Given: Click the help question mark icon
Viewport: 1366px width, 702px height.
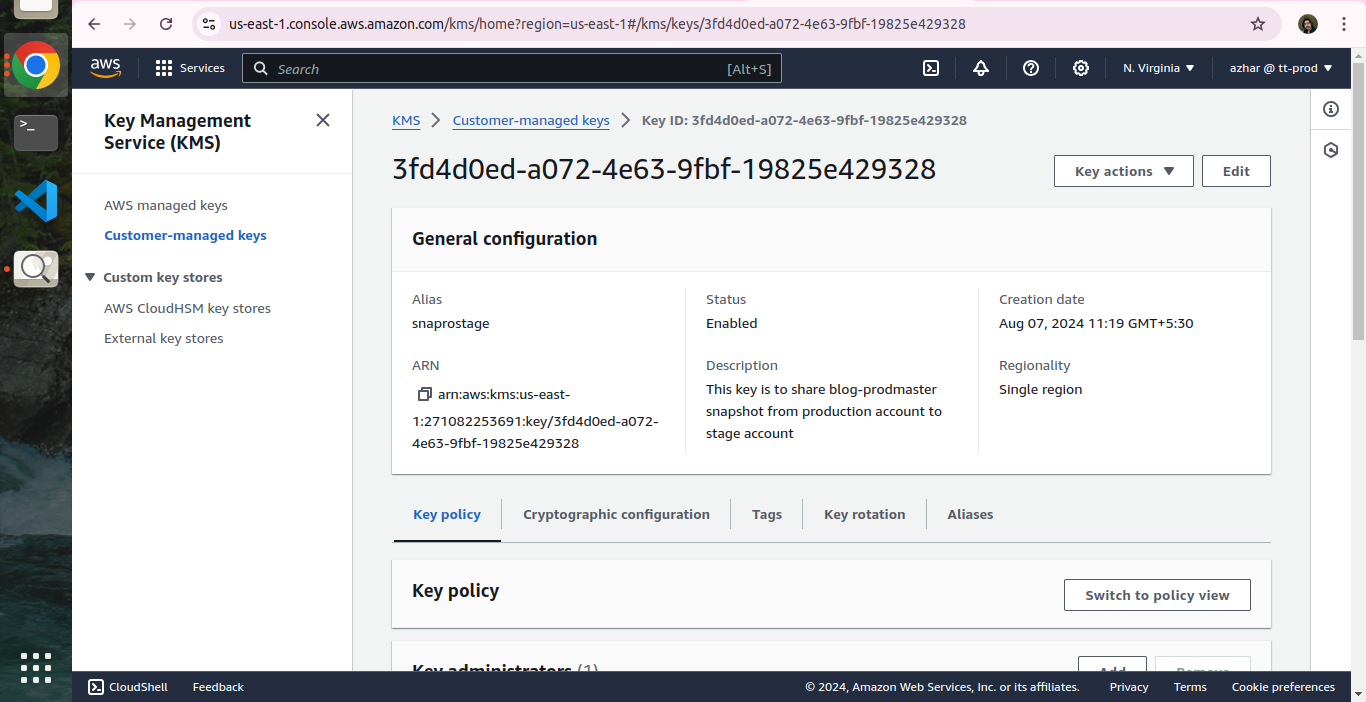Looking at the screenshot, I should coord(1031,68).
